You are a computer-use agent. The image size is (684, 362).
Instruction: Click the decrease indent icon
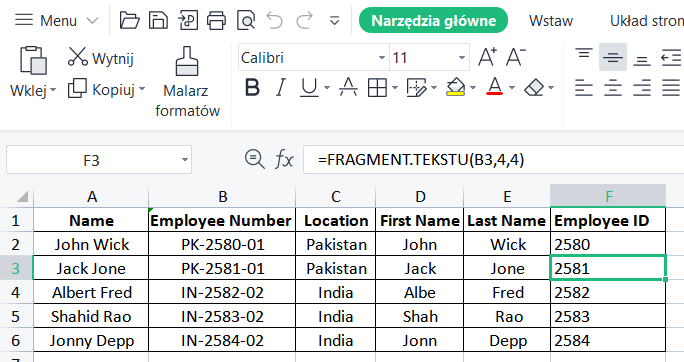(671, 58)
